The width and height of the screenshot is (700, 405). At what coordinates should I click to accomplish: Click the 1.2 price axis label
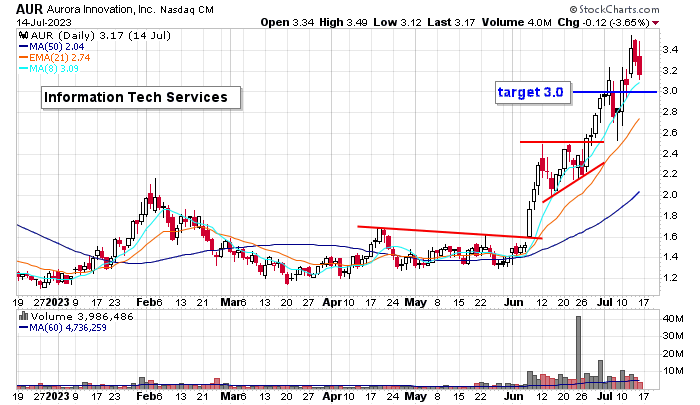point(671,278)
